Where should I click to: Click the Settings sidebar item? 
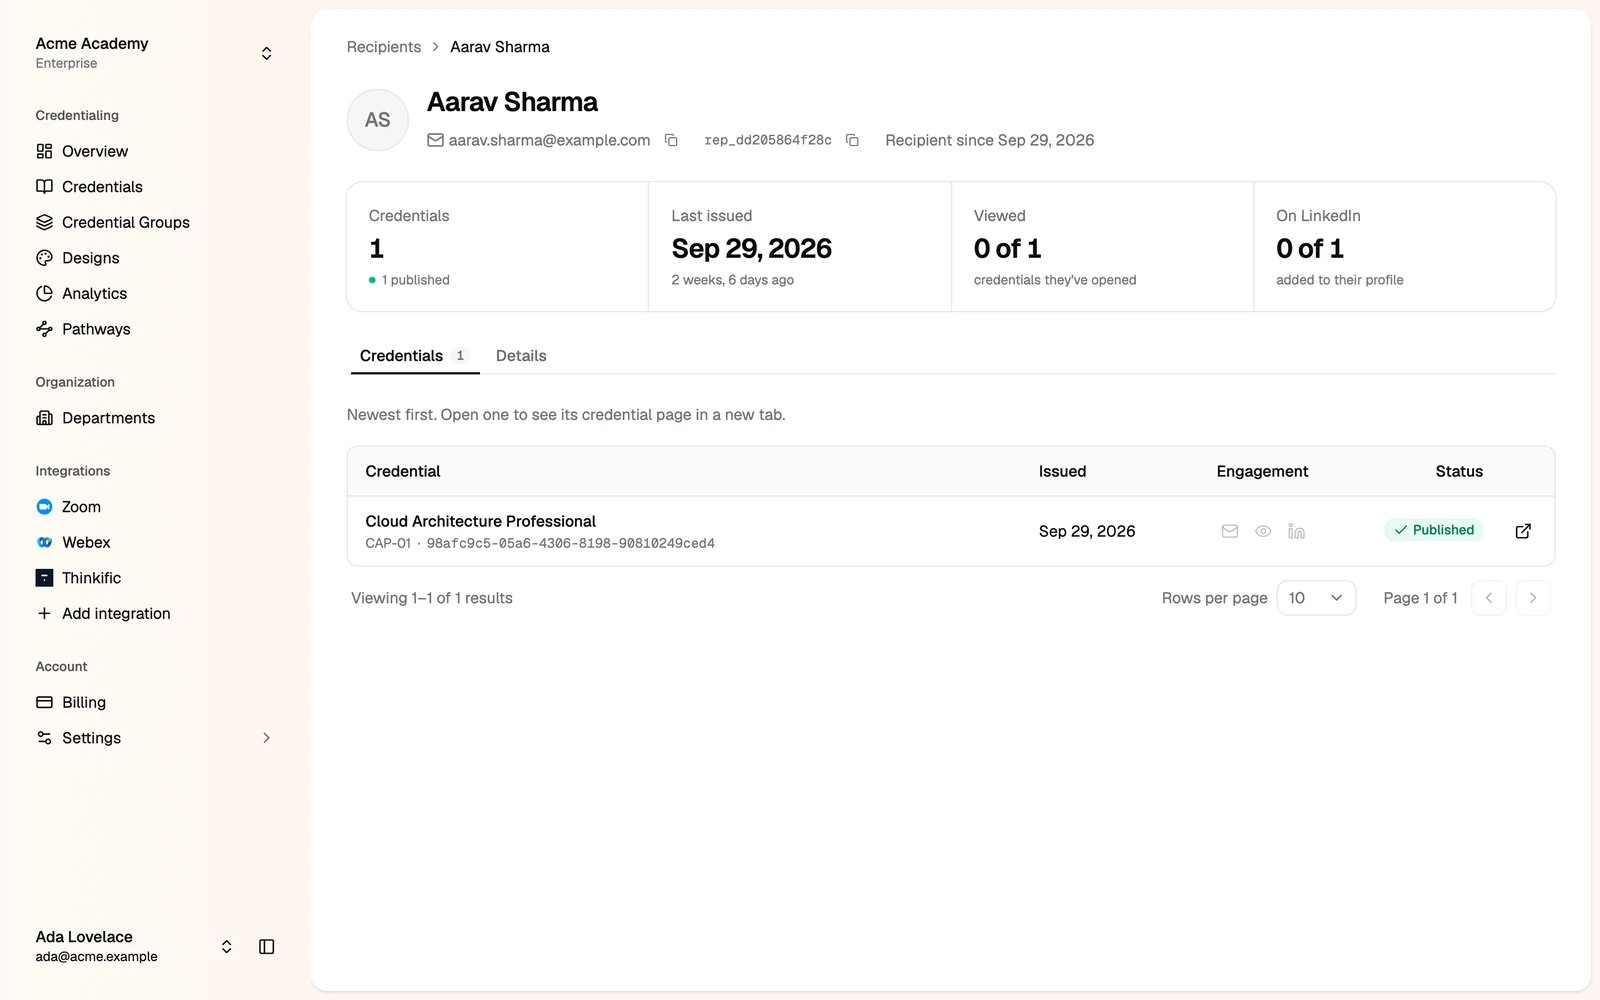(154, 738)
